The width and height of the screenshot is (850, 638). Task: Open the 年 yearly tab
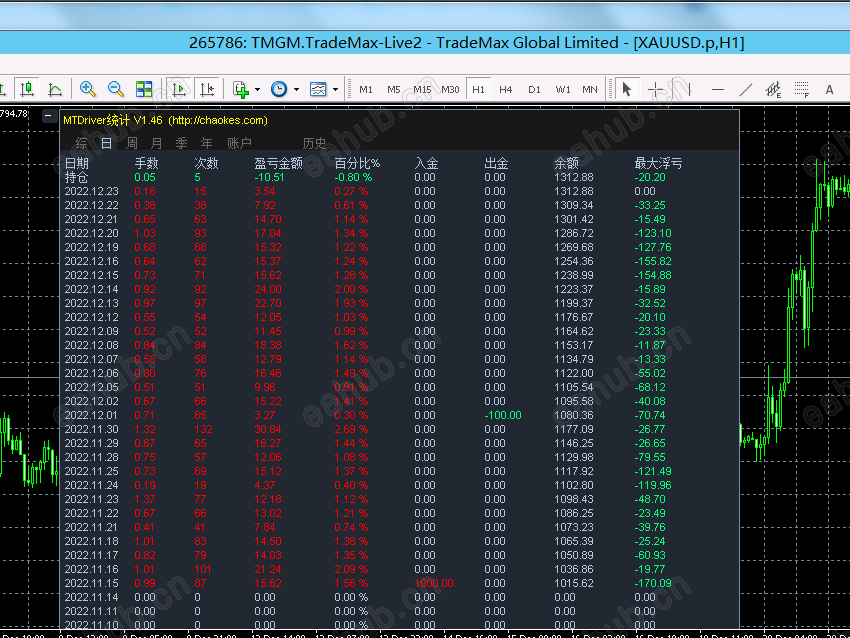[x=207, y=143]
